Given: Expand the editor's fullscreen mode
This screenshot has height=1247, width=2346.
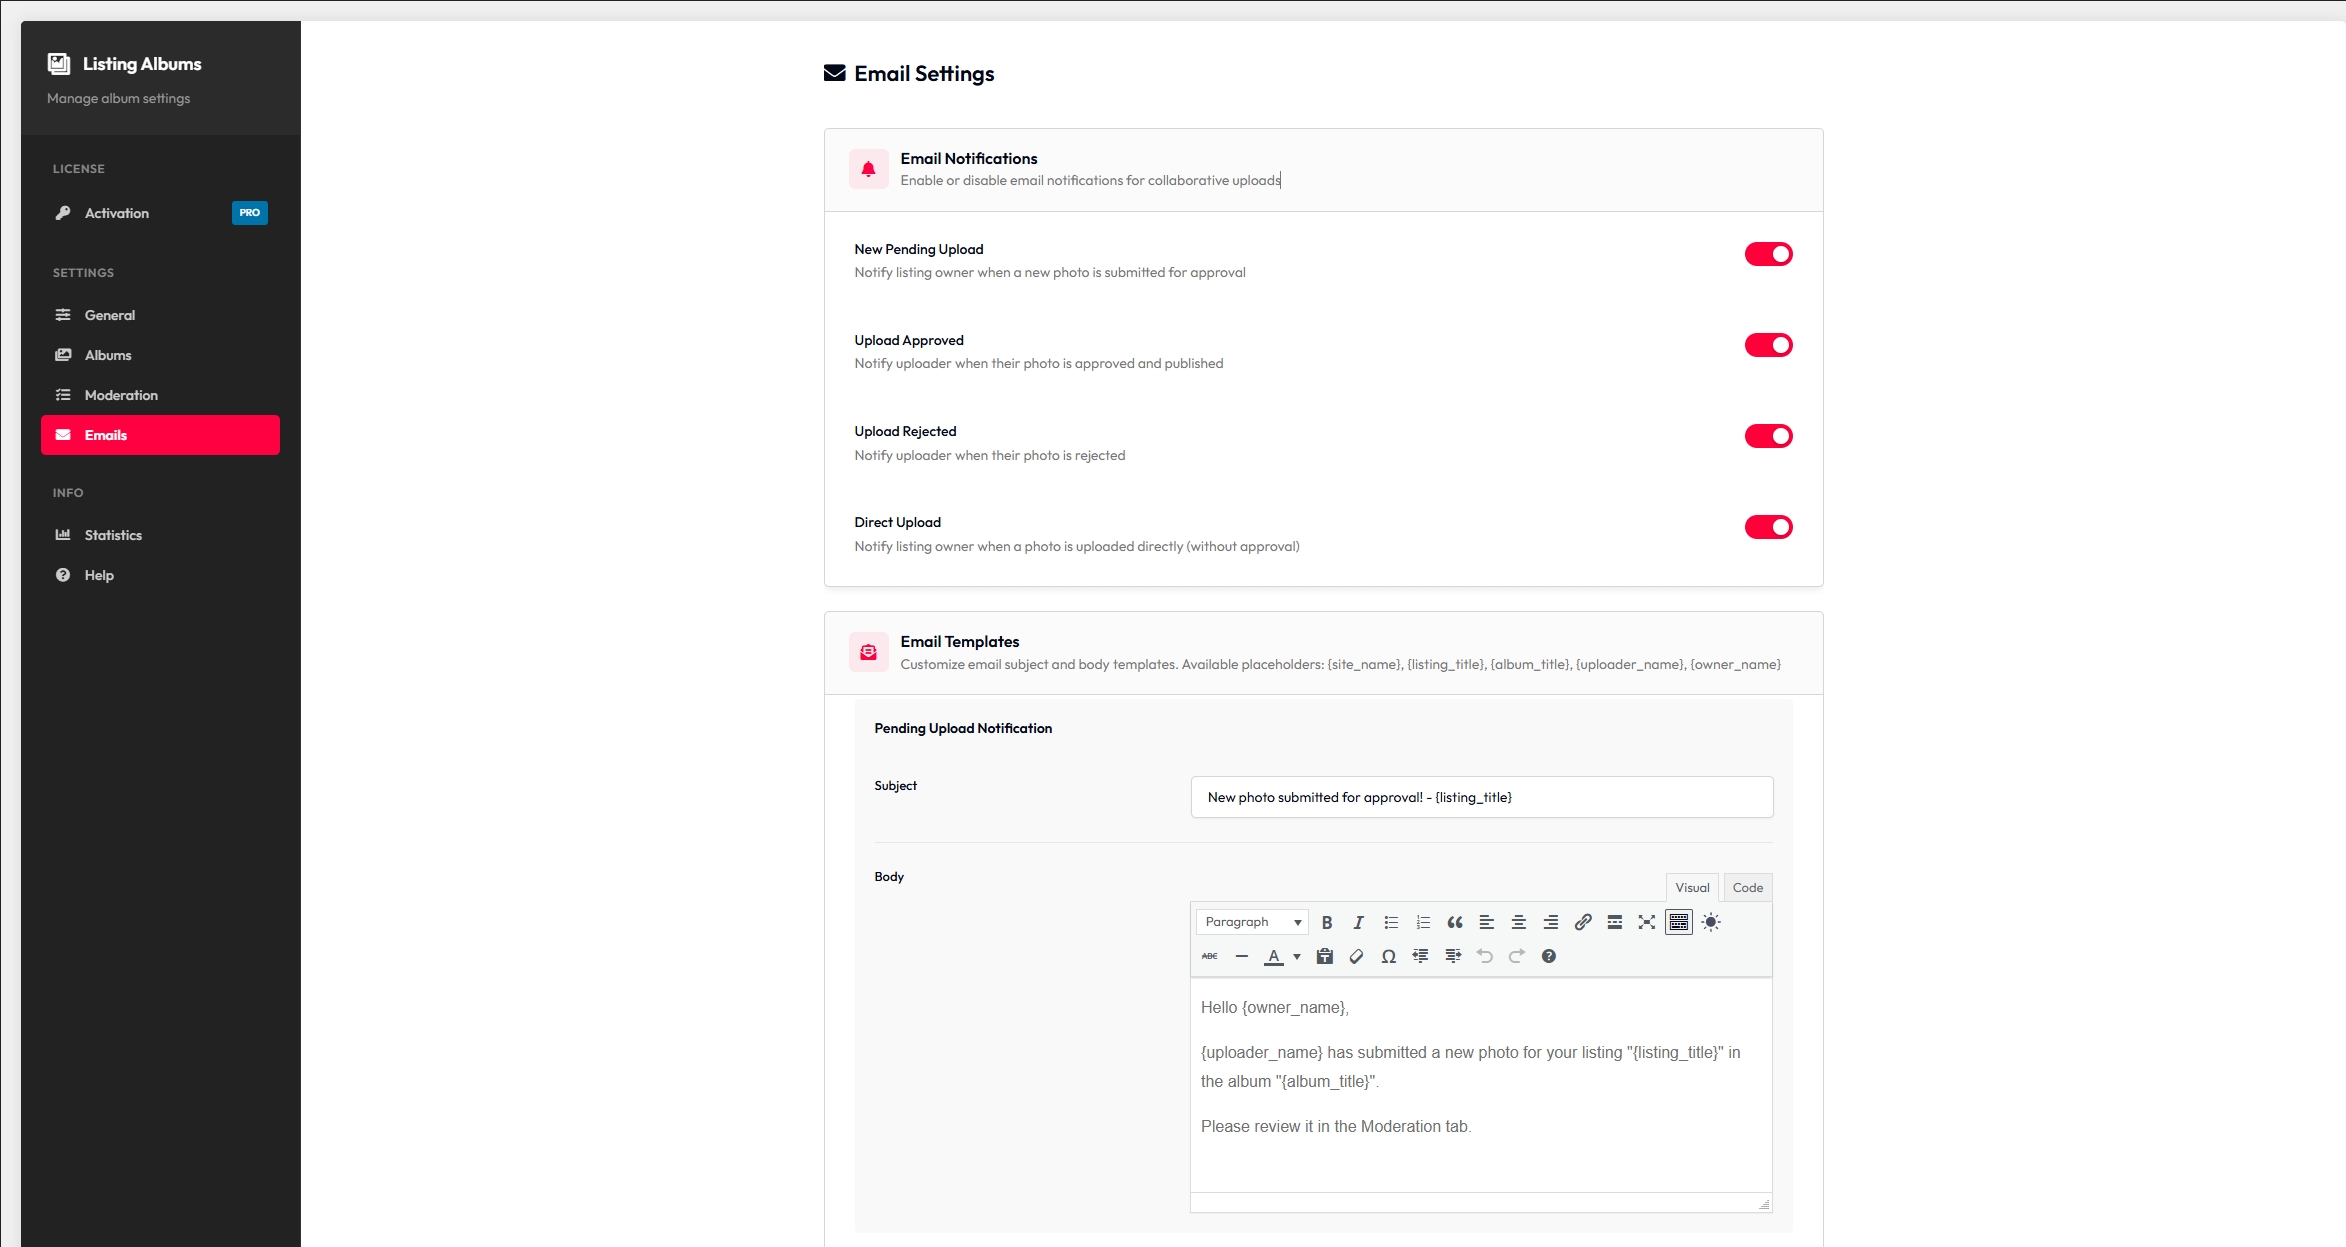Looking at the screenshot, I should (1646, 922).
